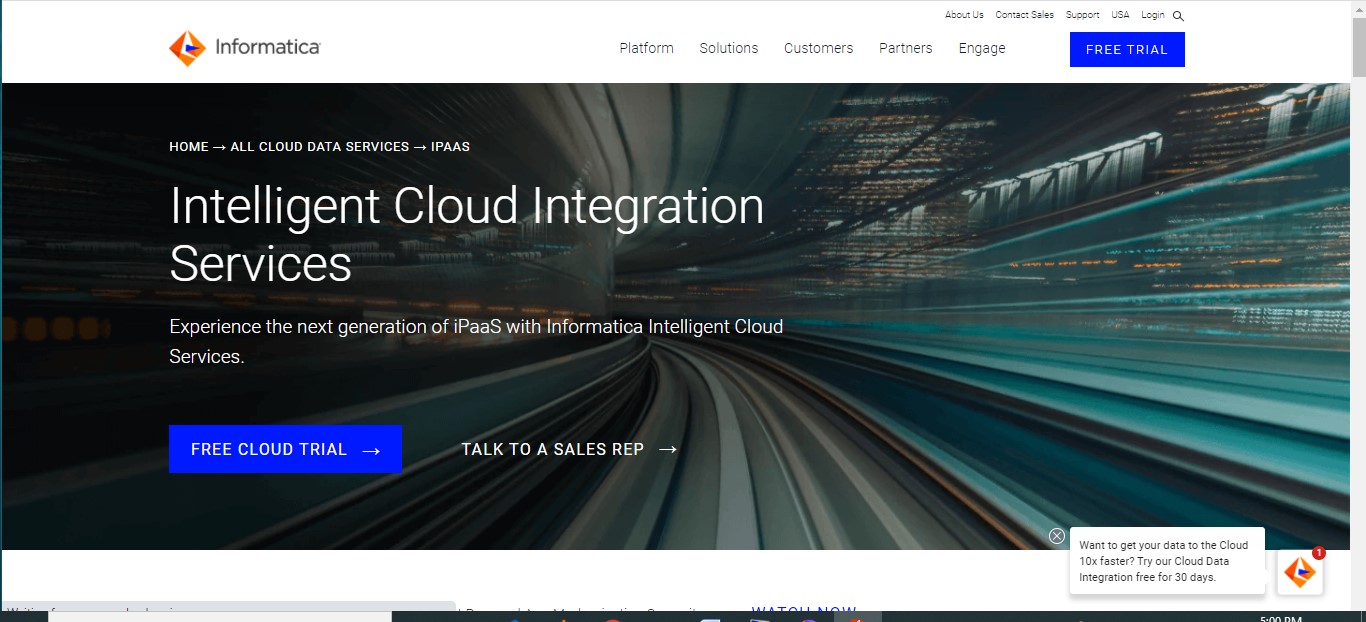Image resolution: width=1366 pixels, height=622 pixels.
Task: Open the Informatica chat bot icon
Action: 1300,572
